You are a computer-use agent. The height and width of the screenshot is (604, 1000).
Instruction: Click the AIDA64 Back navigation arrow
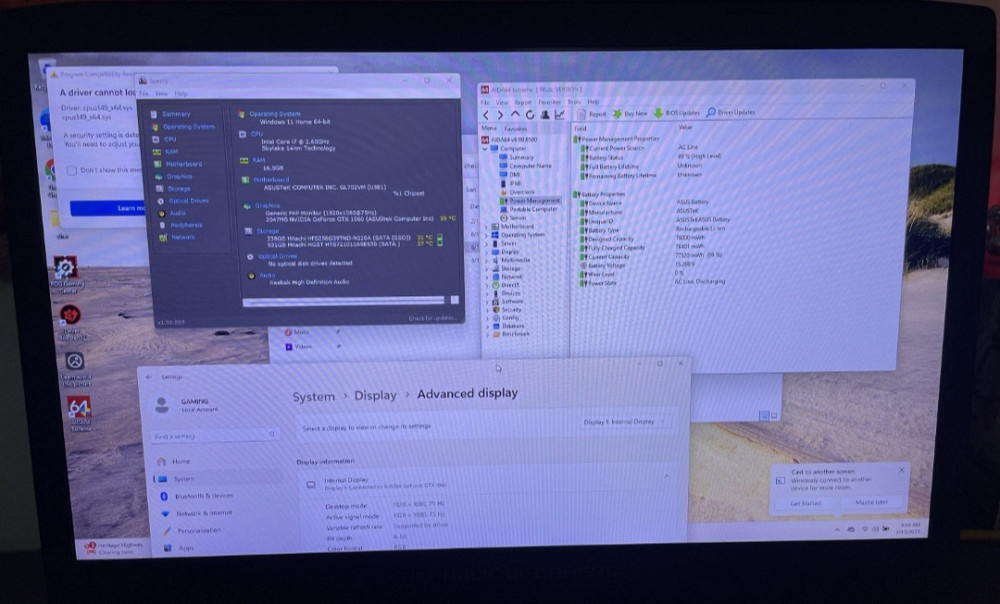487,114
